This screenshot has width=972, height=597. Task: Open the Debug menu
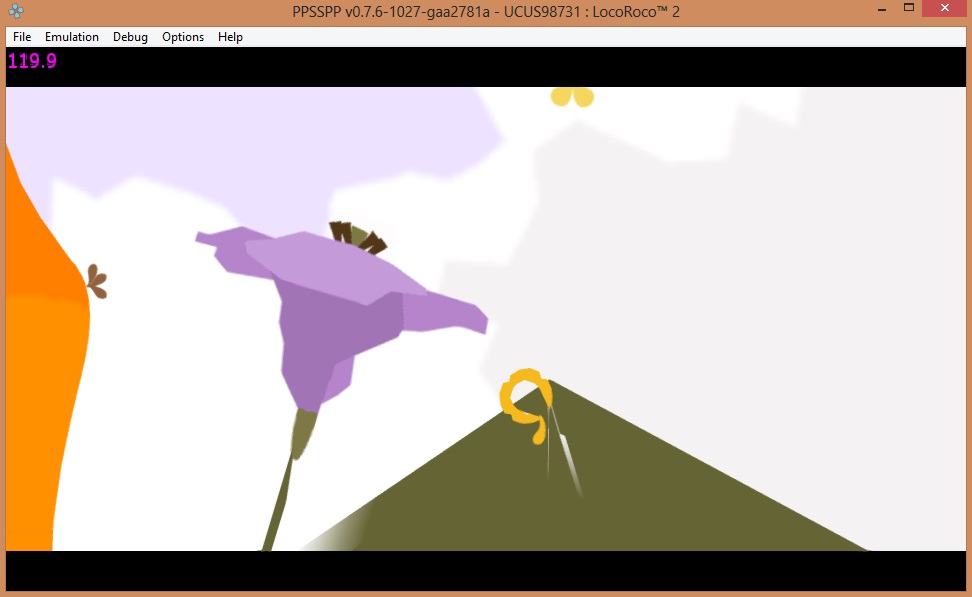130,37
